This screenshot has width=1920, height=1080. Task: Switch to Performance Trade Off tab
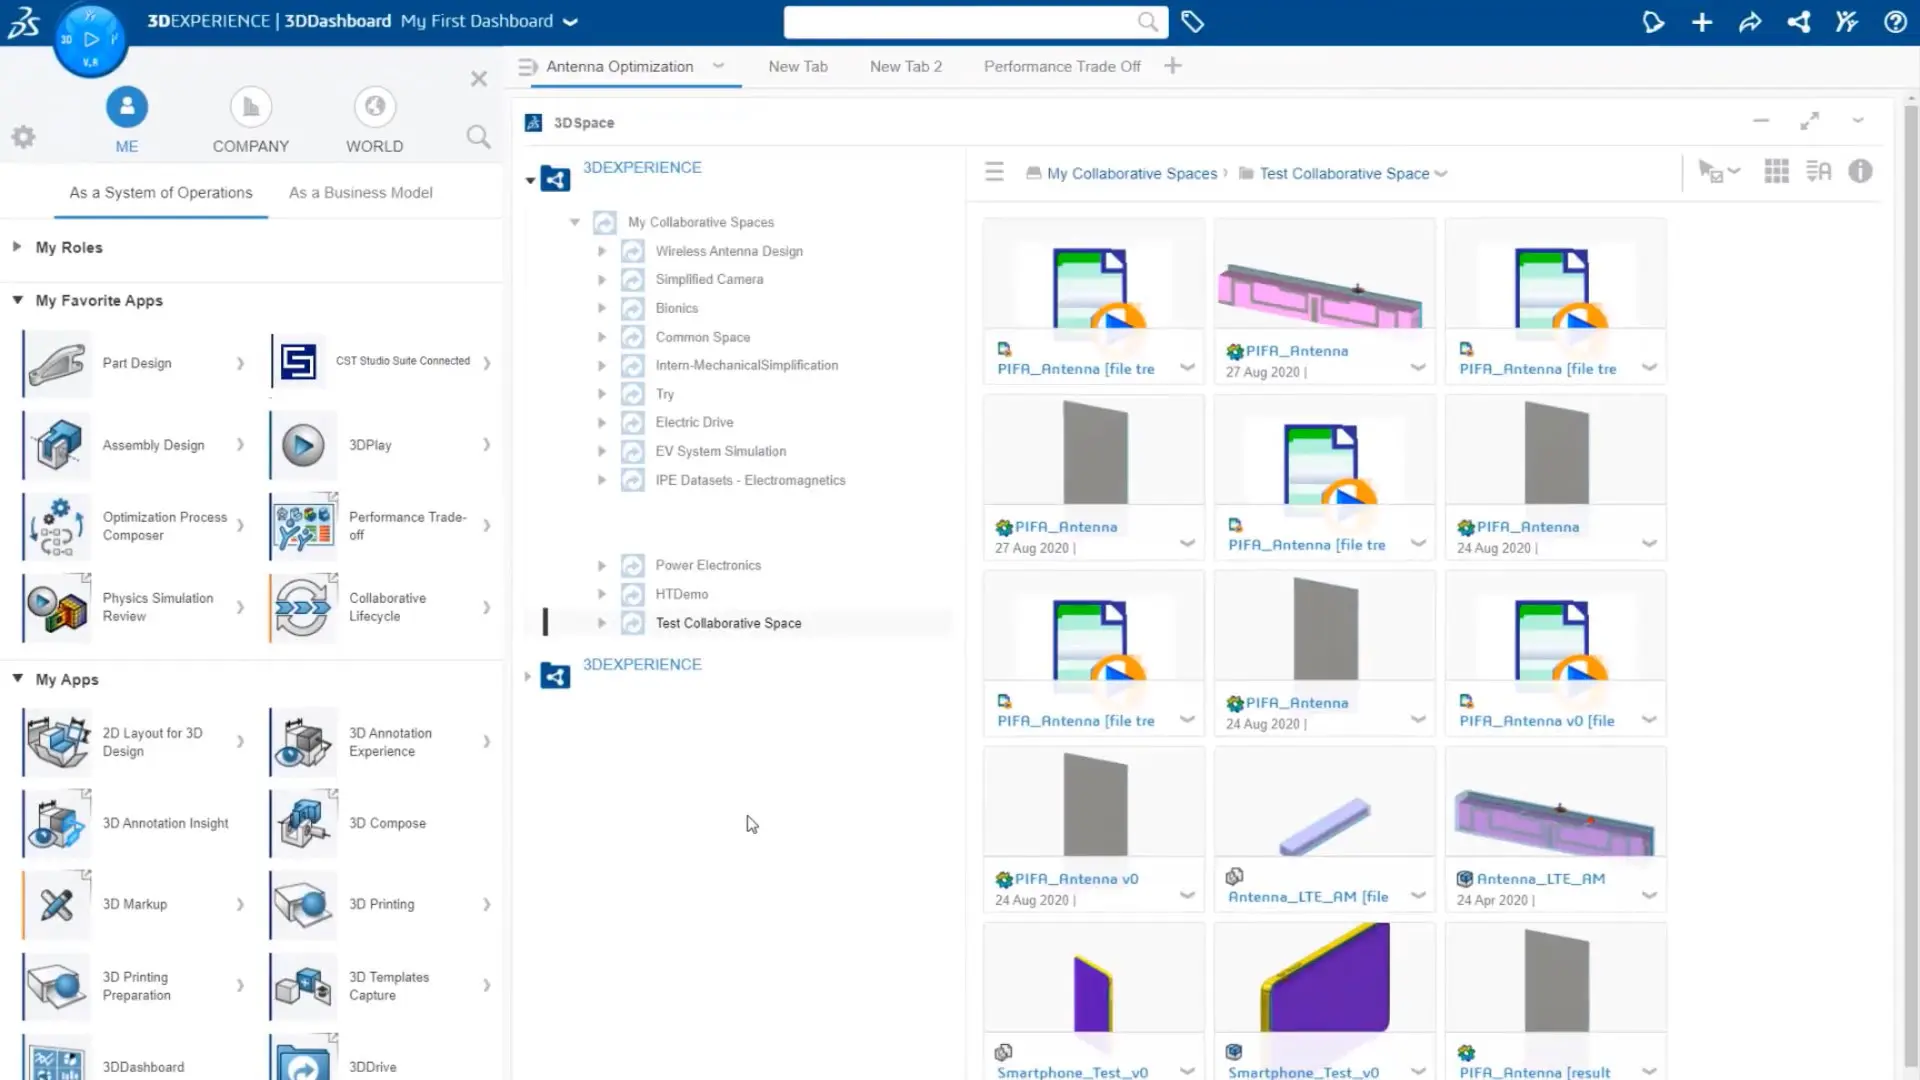(x=1062, y=66)
